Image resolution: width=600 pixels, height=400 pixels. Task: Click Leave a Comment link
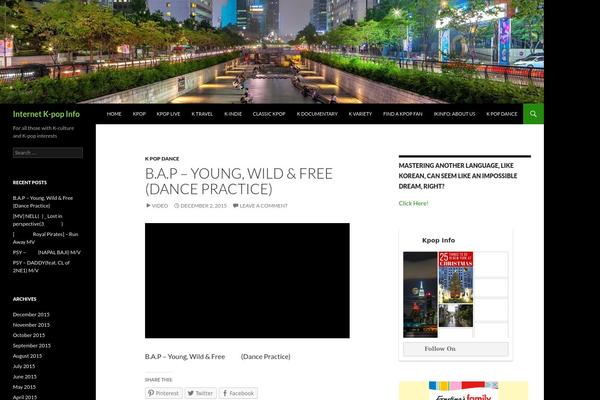pyautogui.click(x=260, y=206)
